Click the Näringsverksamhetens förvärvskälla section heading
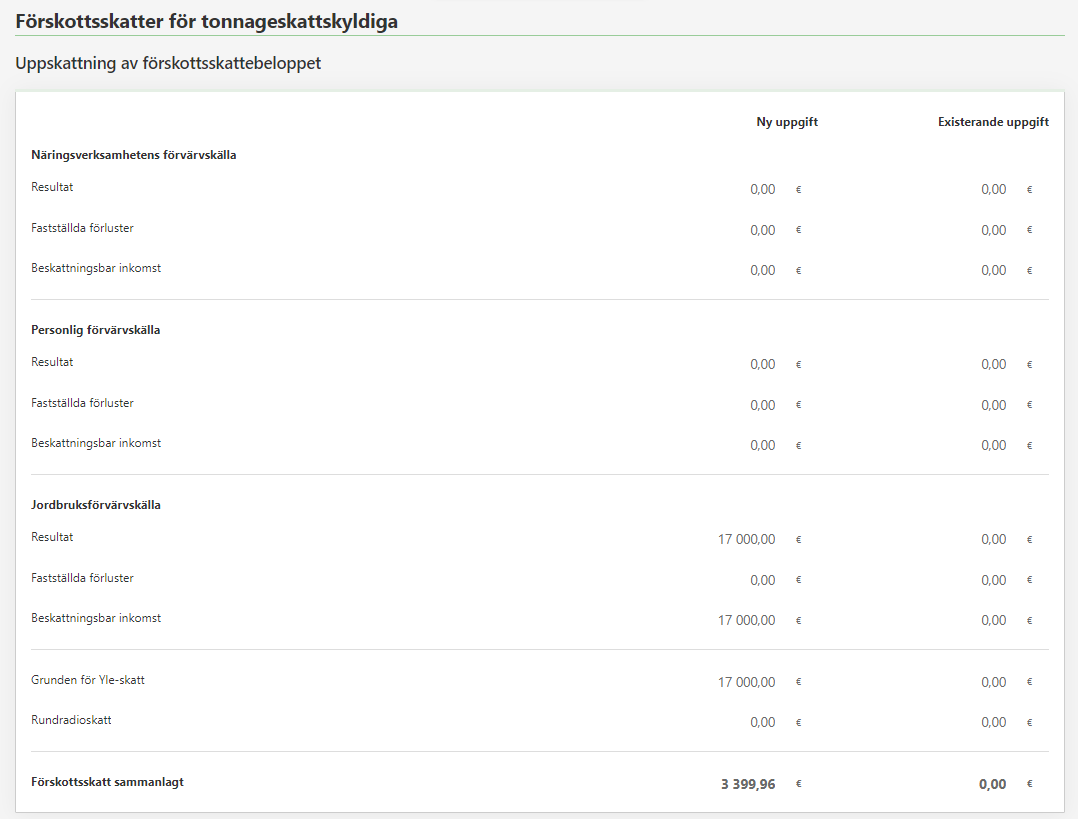The image size is (1078, 819). (133, 155)
